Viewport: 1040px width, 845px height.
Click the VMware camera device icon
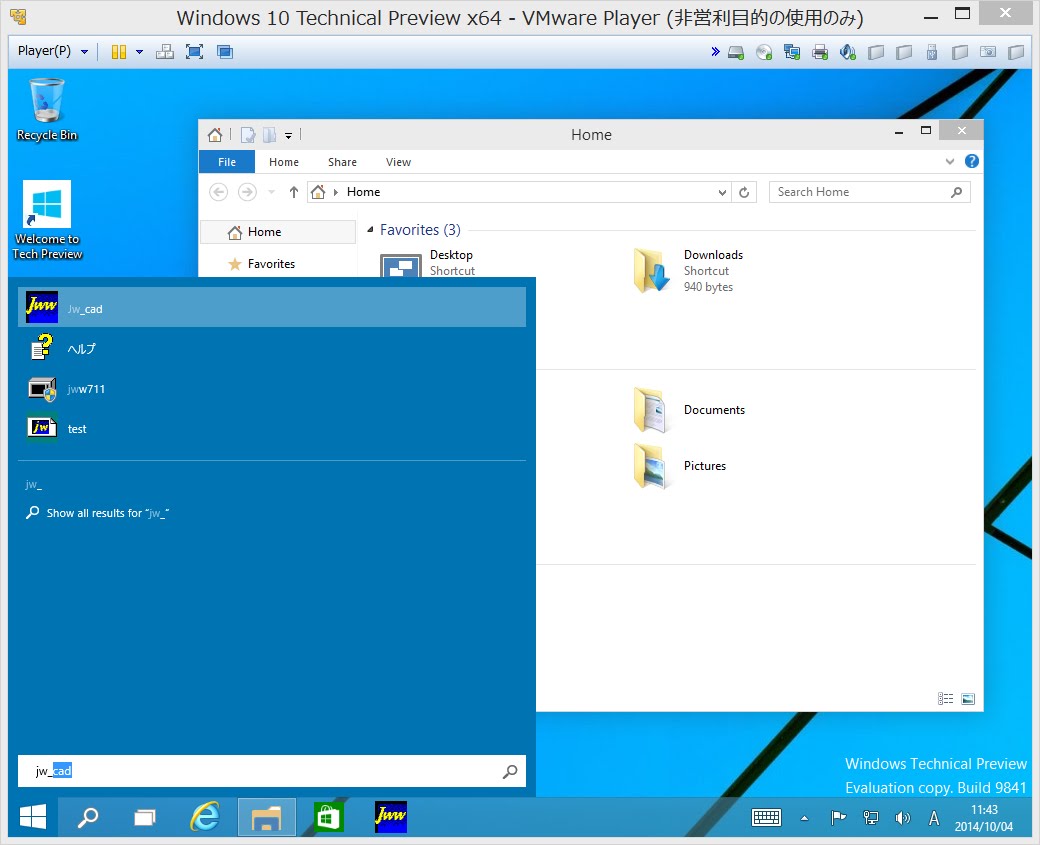coord(988,52)
